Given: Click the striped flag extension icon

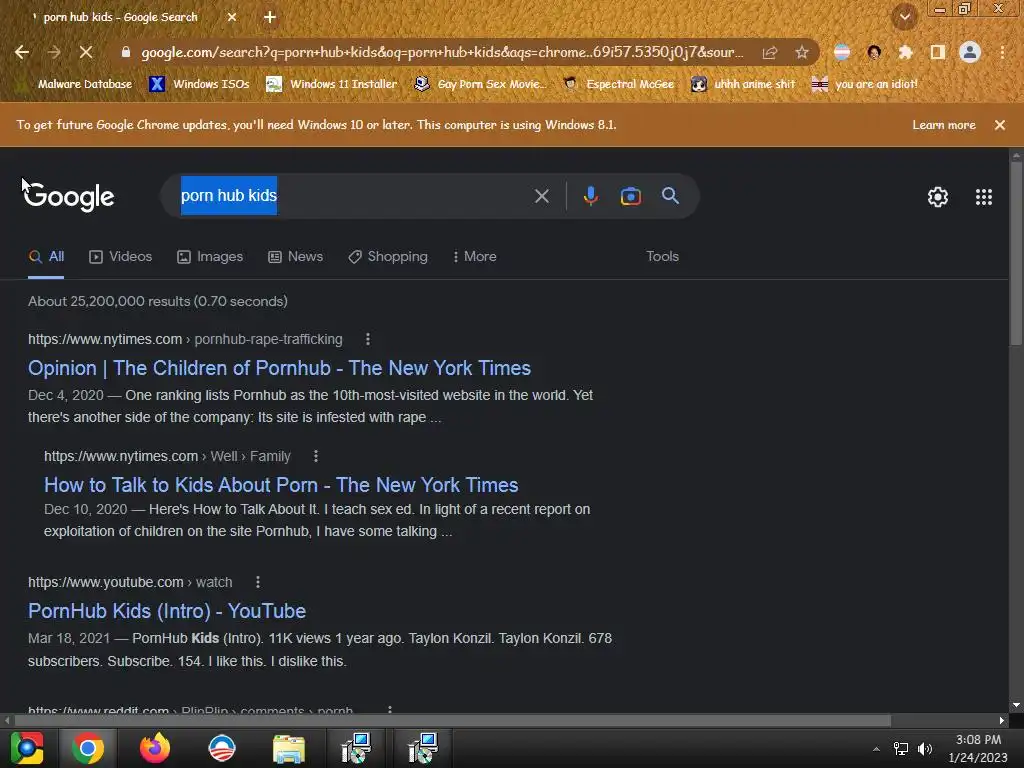Looking at the screenshot, I should [842, 53].
